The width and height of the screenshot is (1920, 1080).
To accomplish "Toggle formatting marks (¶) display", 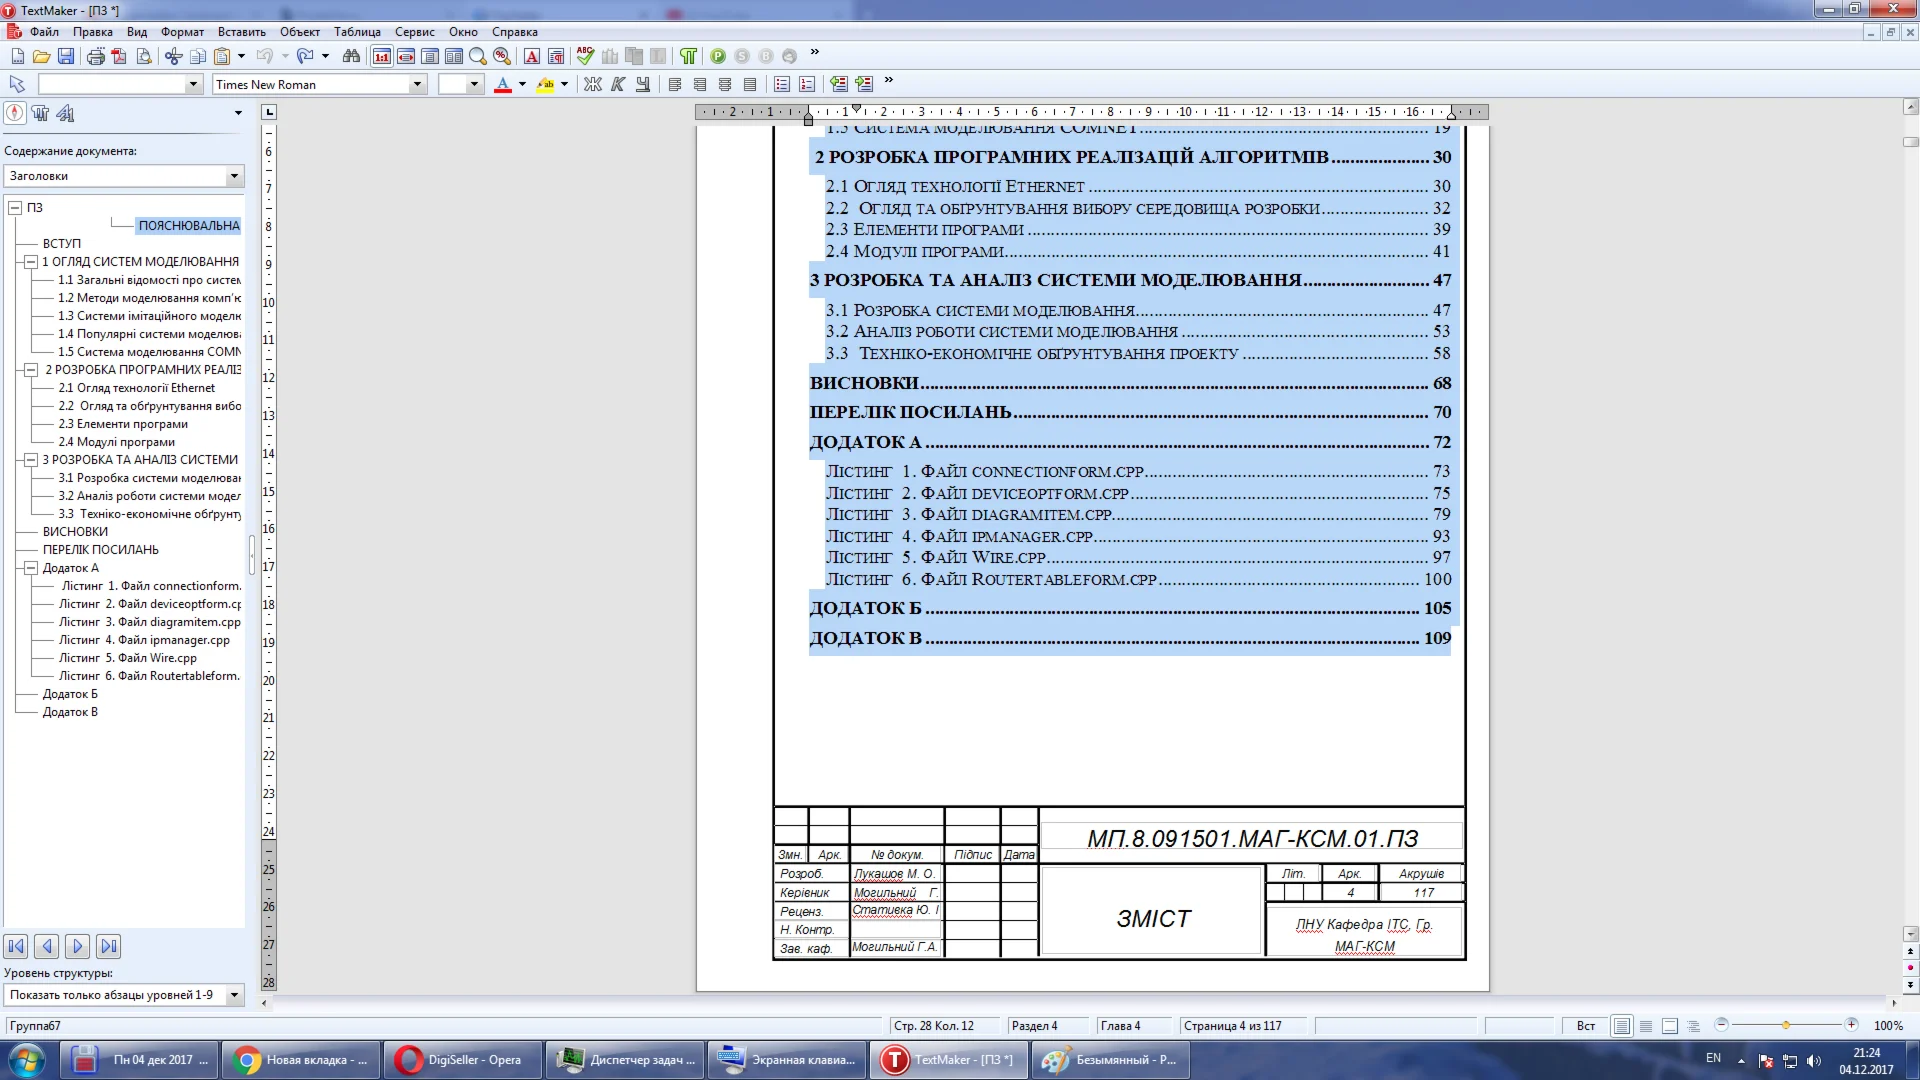I will tap(689, 56).
